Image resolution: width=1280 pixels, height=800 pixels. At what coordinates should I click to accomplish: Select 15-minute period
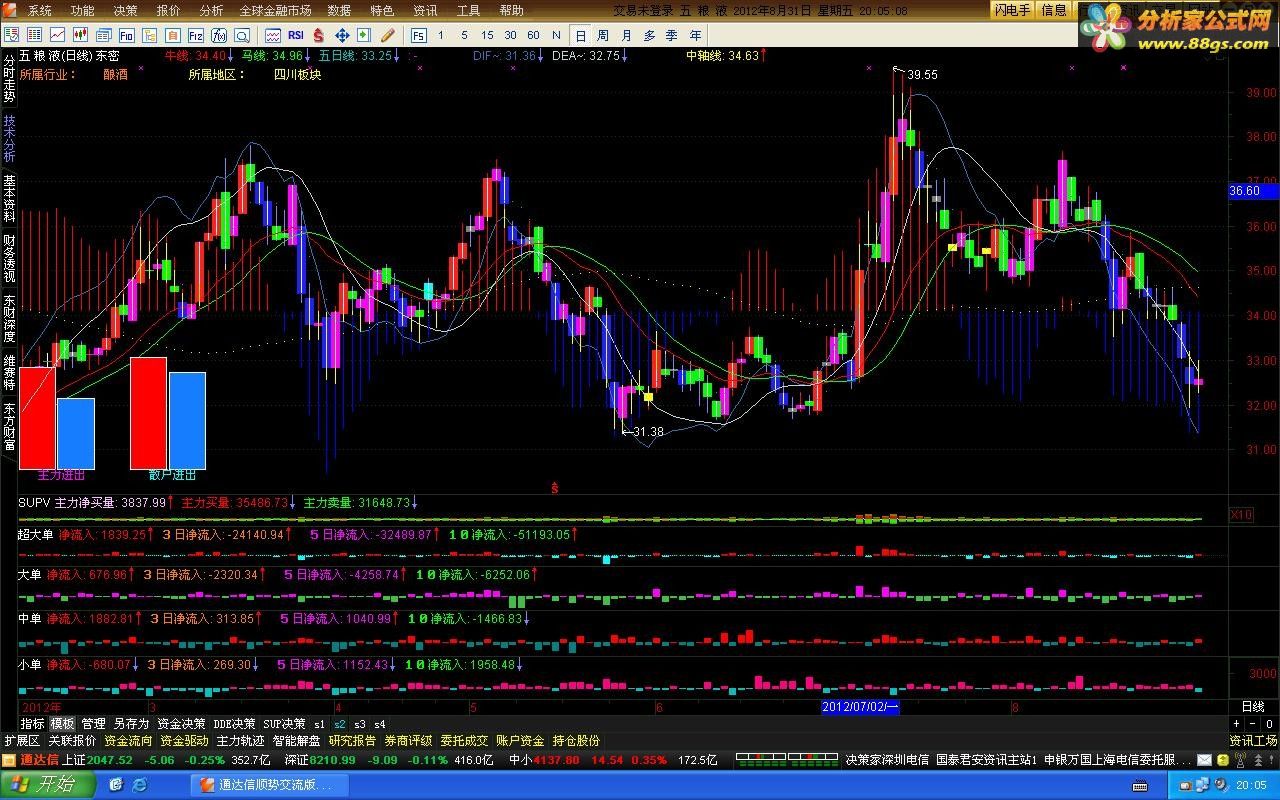tap(487, 35)
